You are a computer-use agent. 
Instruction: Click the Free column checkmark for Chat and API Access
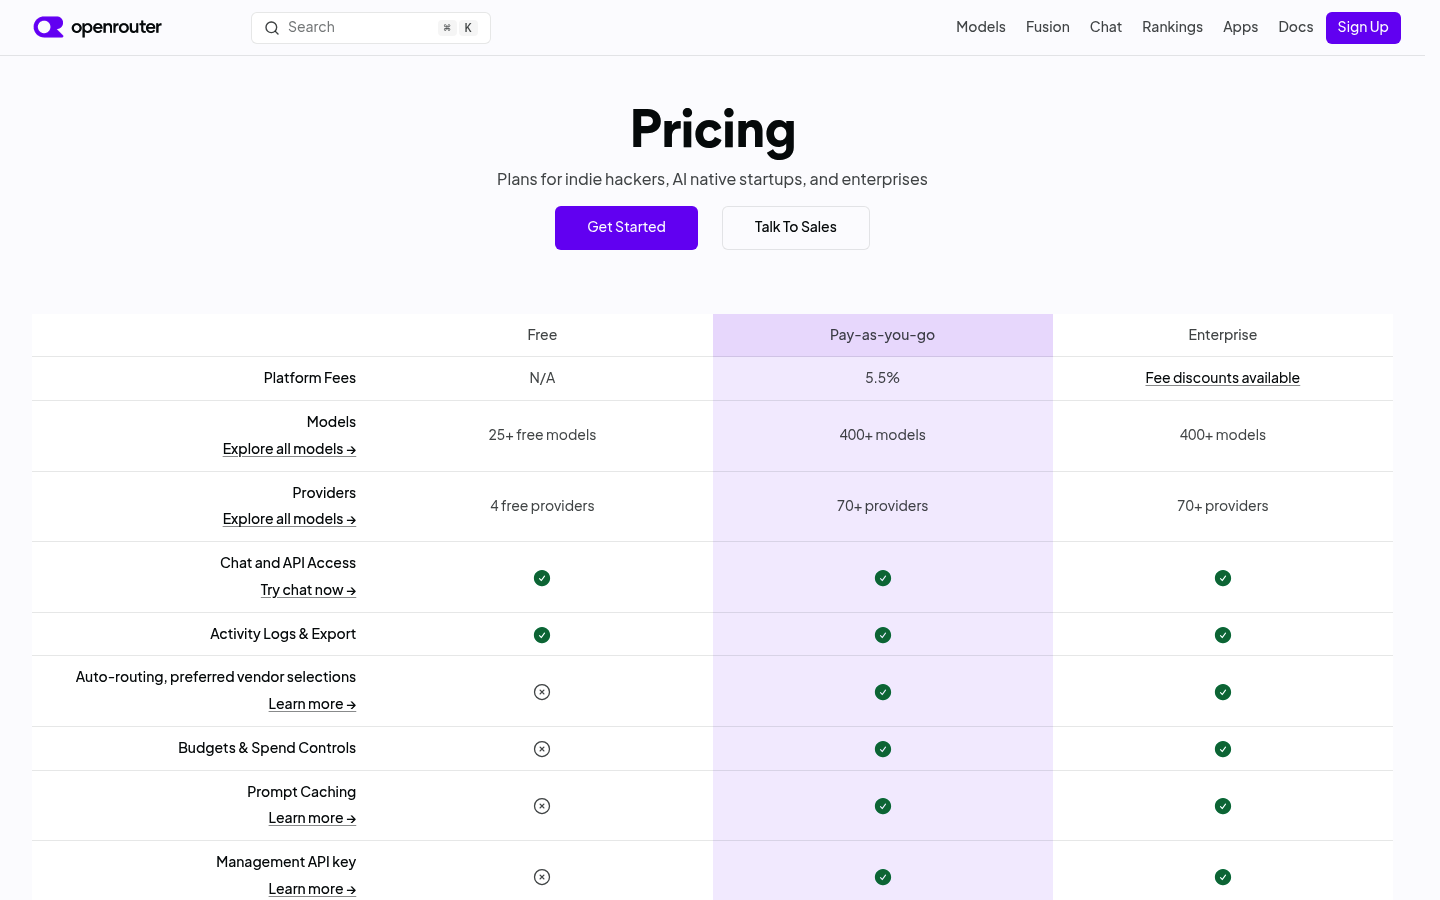(x=542, y=578)
